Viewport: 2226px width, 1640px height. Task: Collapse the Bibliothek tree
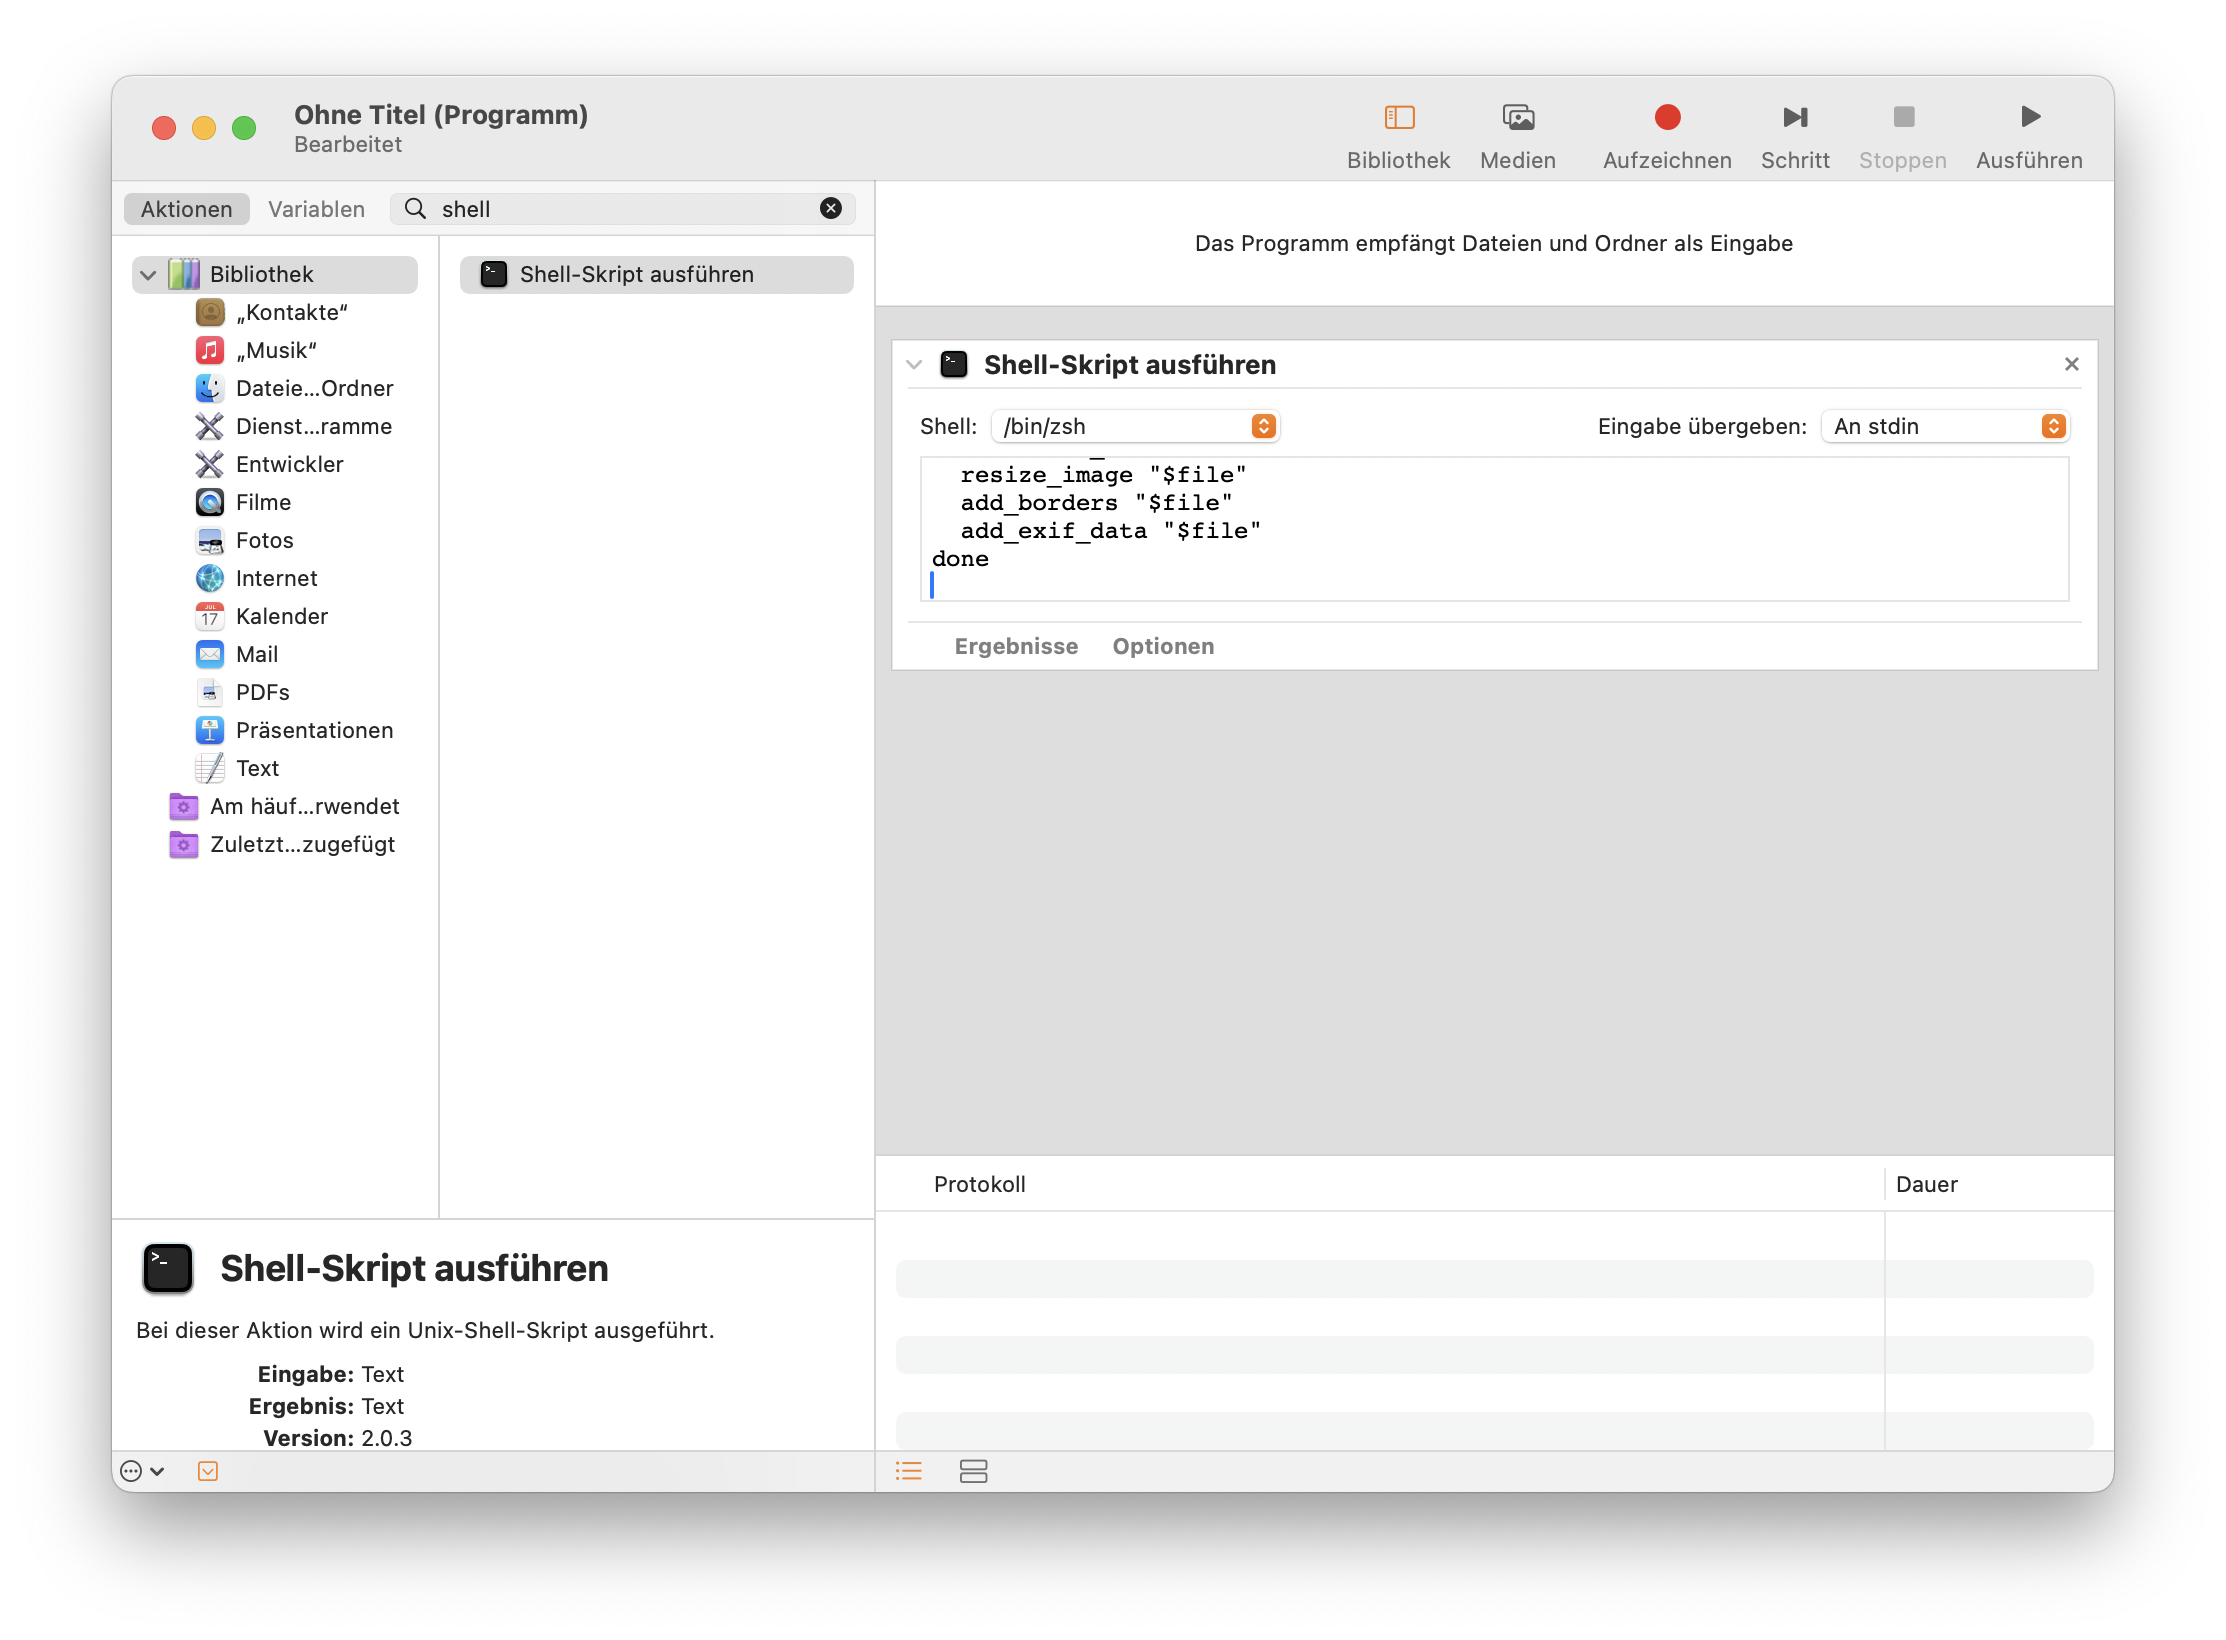[x=149, y=275]
